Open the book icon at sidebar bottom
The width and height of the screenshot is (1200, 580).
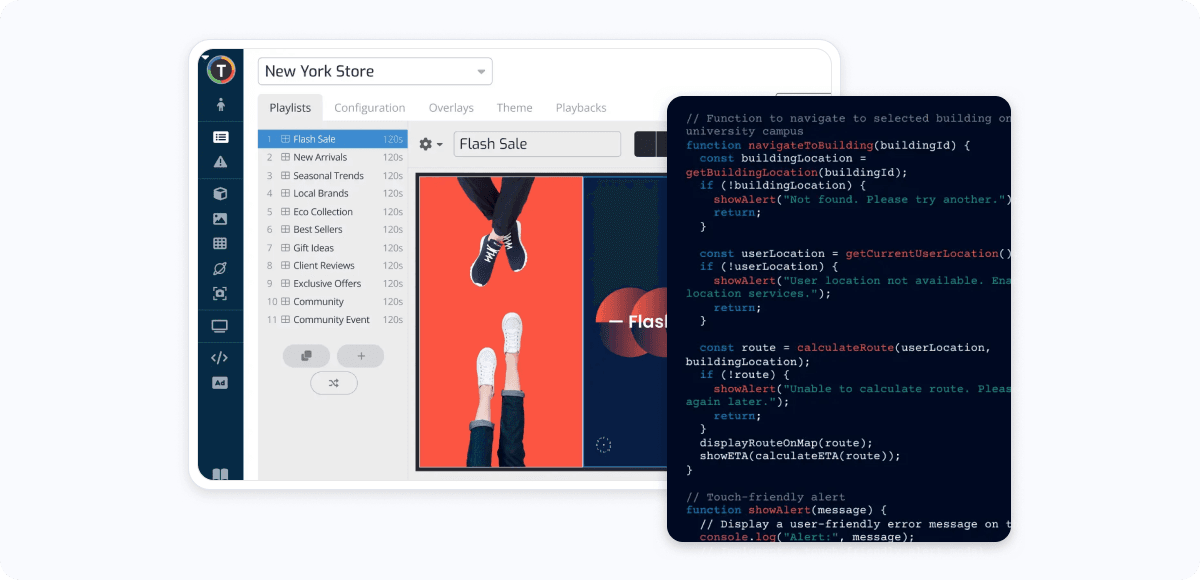[x=220, y=475]
